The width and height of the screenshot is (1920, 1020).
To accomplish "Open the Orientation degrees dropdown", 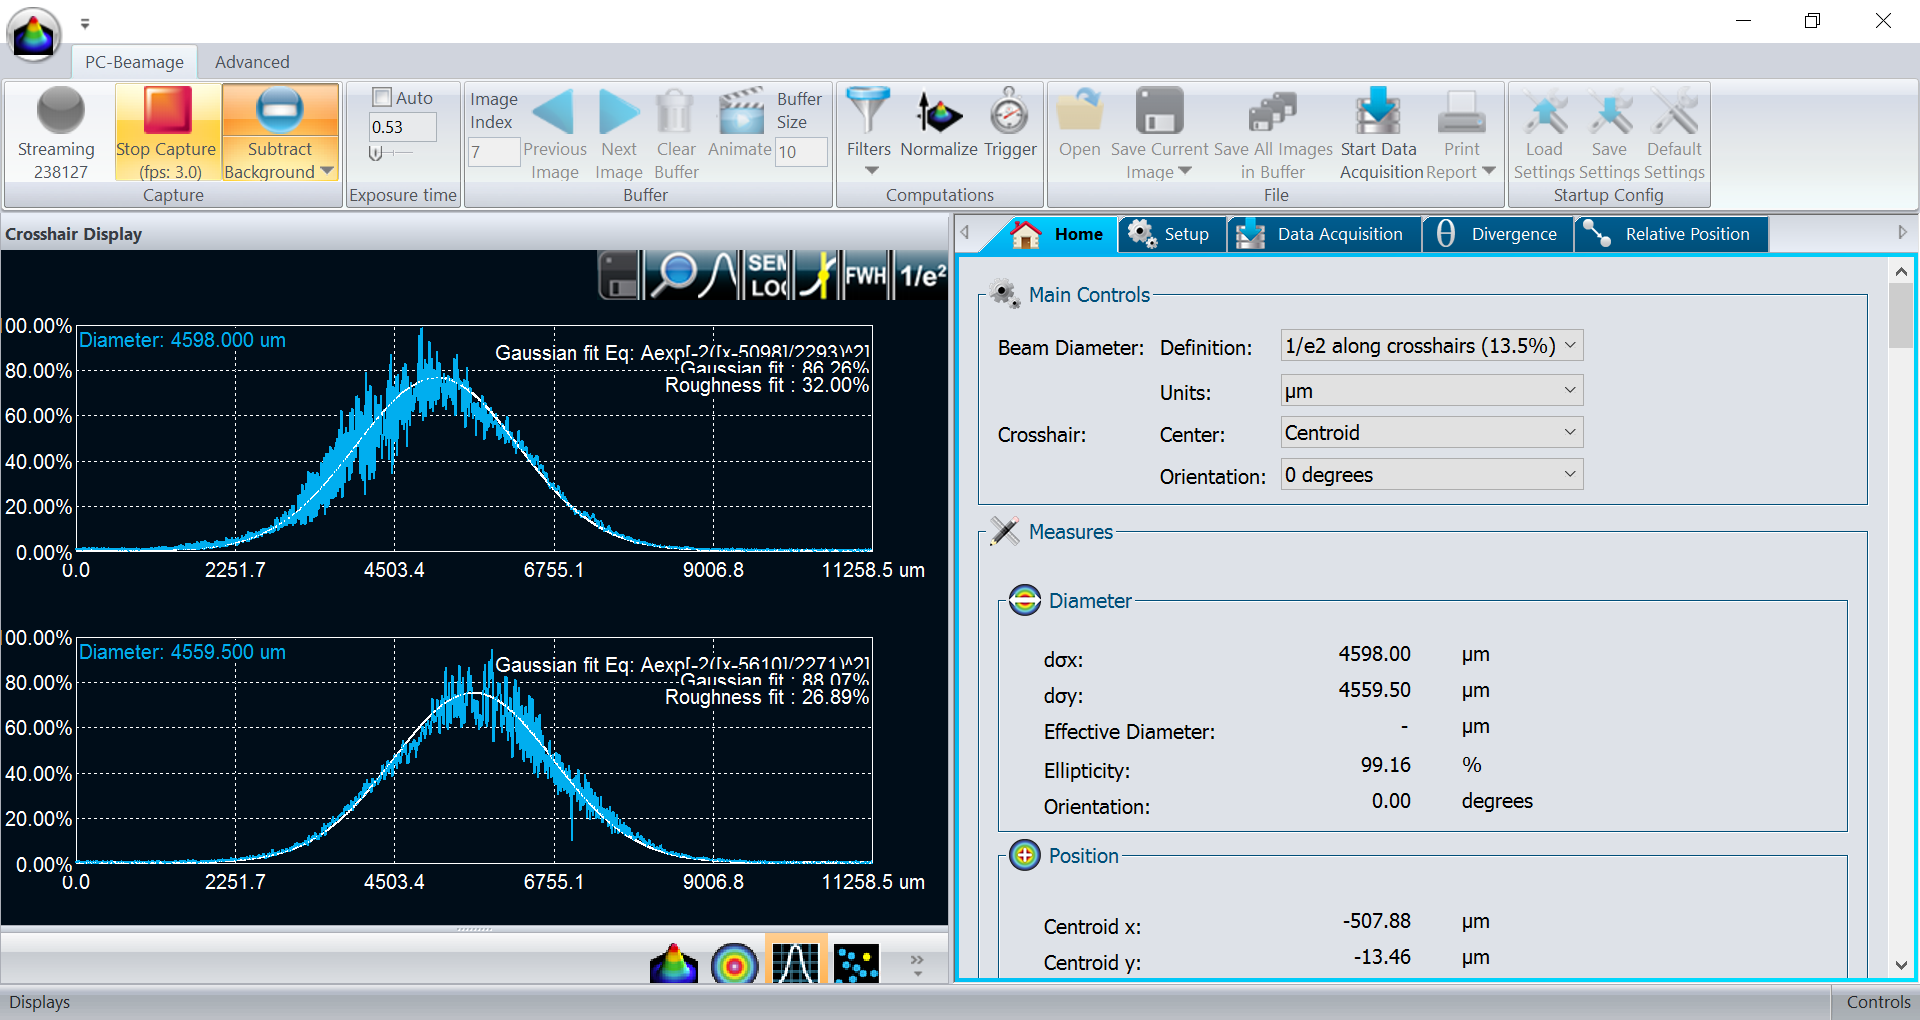I will [1431, 475].
